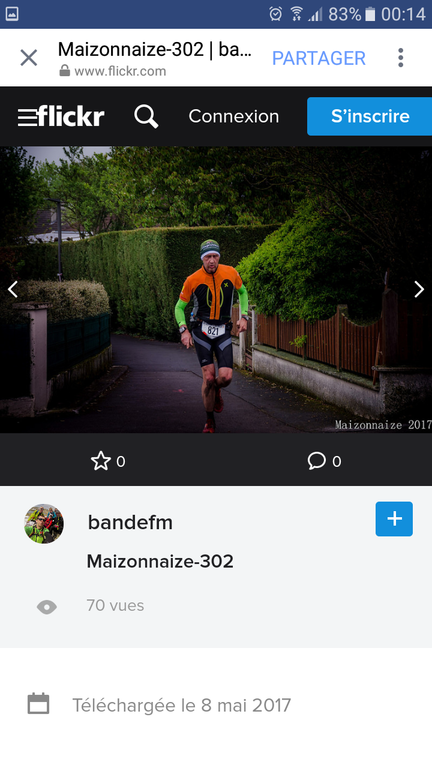Close the browser tab with X
The image size is (432, 768).
[28, 58]
